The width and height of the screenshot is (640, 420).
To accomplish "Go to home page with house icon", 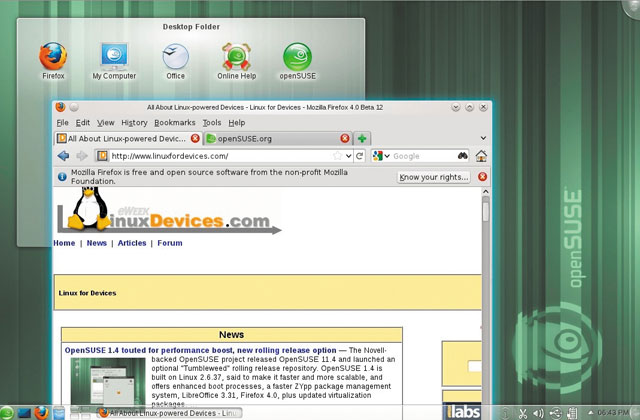I will pyautogui.click(x=481, y=156).
